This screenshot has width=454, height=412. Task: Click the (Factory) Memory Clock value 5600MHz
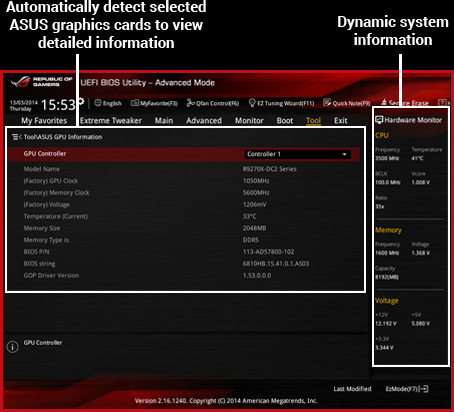256,193
